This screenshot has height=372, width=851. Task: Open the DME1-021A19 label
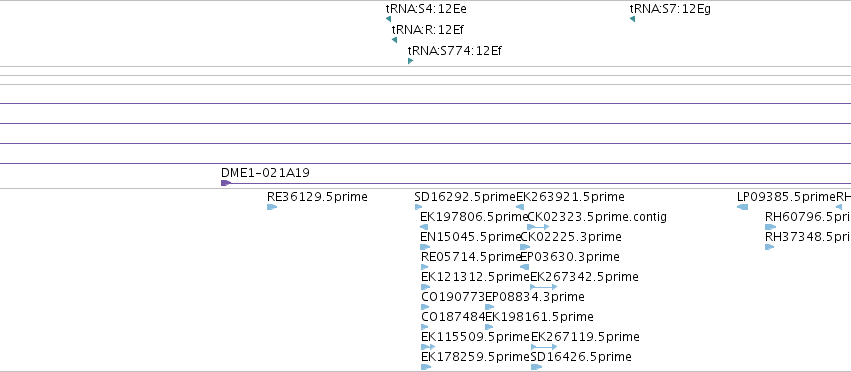265,173
